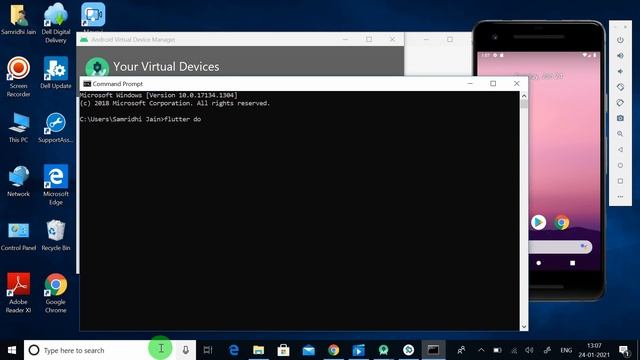The image size is (640, 360).
Task: Select Recycle Bin desktop icon
Action: click(x=56, y=235)
